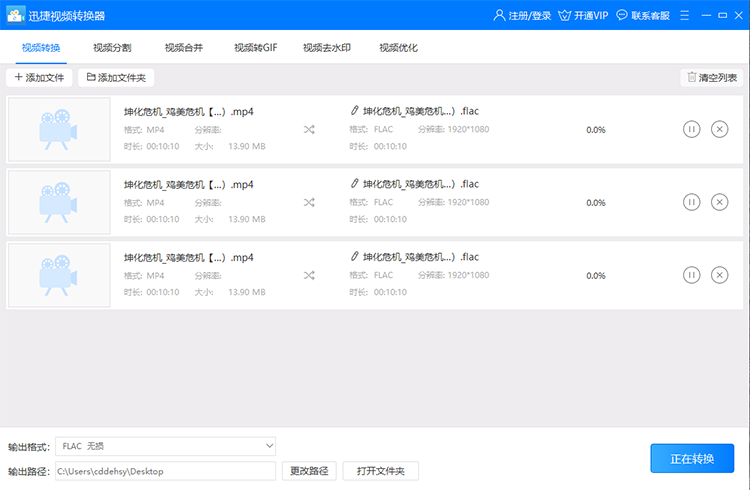This screenshot has width=750, height=490.
Task: Minimize the converter window
Action: point(706,15)
